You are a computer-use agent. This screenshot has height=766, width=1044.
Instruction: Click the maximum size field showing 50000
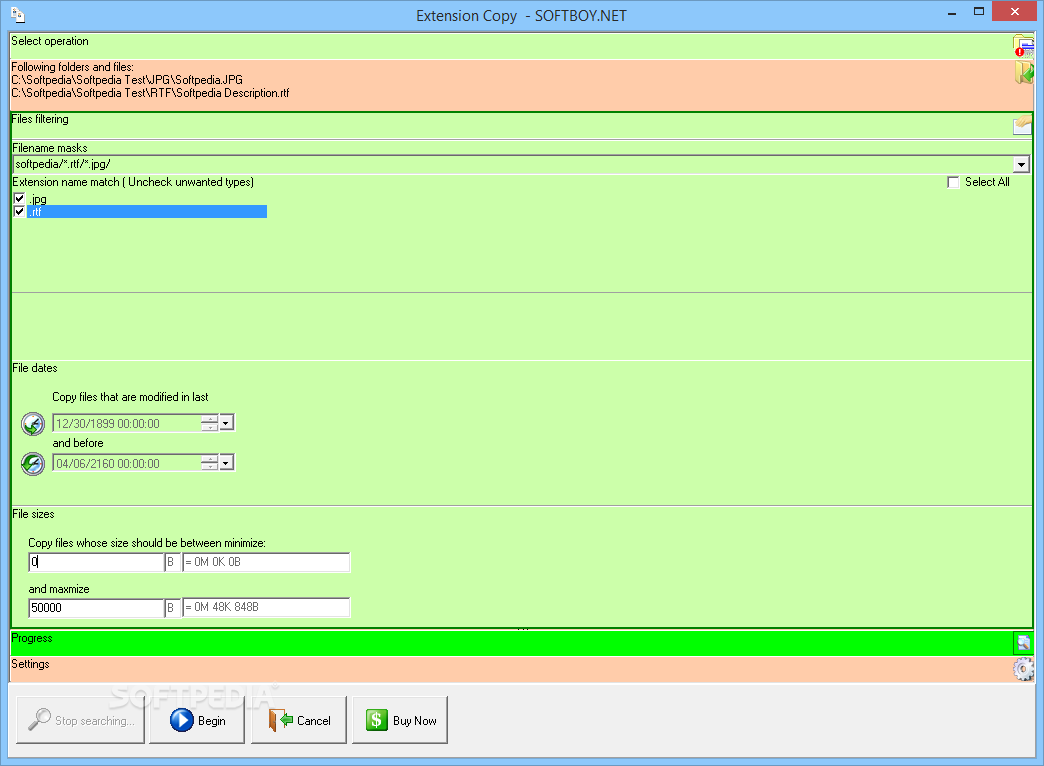[x=96, y=607]
